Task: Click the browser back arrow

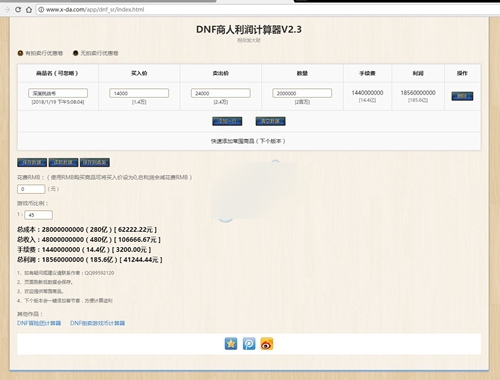Action: point(7,10)
